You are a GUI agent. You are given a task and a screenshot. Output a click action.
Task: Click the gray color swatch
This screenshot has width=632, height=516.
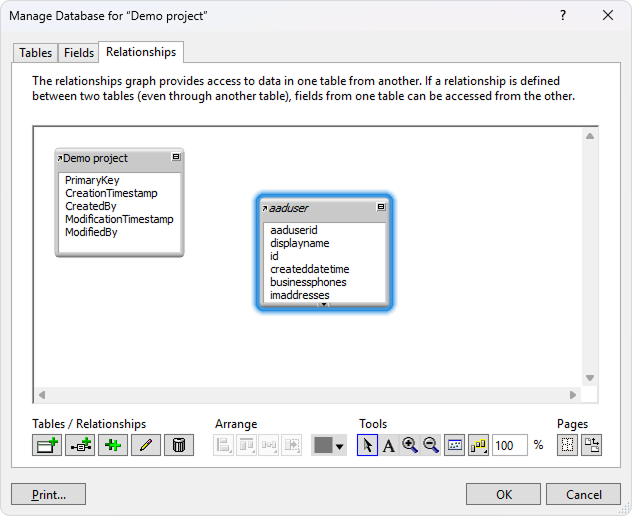click(x=323, y=445)
